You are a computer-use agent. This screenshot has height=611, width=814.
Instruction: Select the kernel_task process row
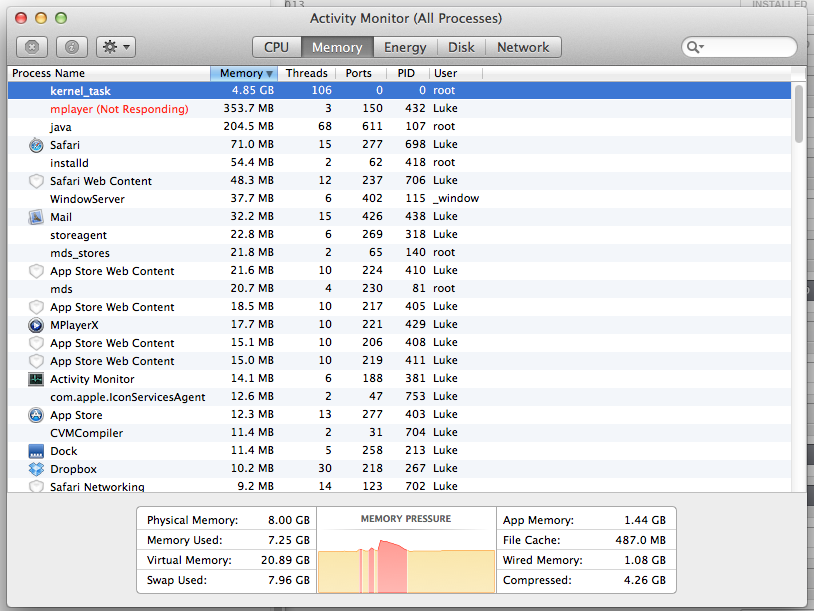[x=399, y=91]
